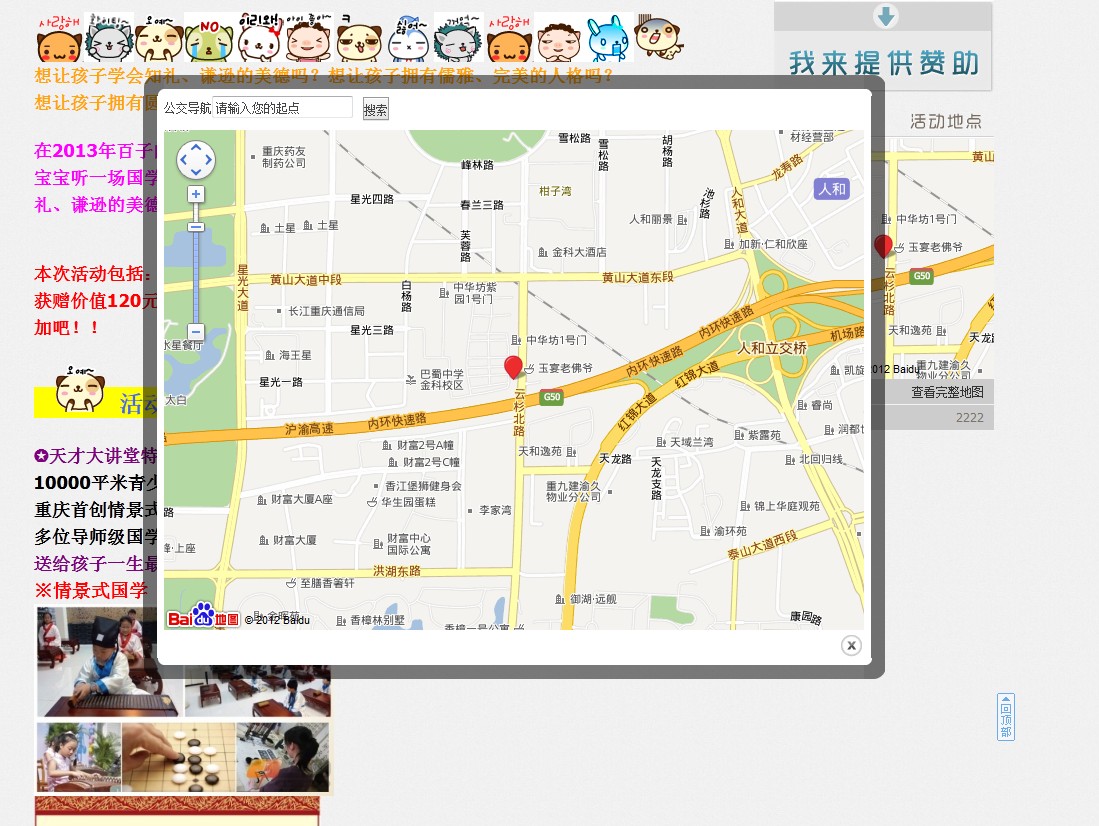Viewport: 1099px width, 826px height.
Task: Pan the popup map upward with the up arrow
Action: click(x=196, y=147)
